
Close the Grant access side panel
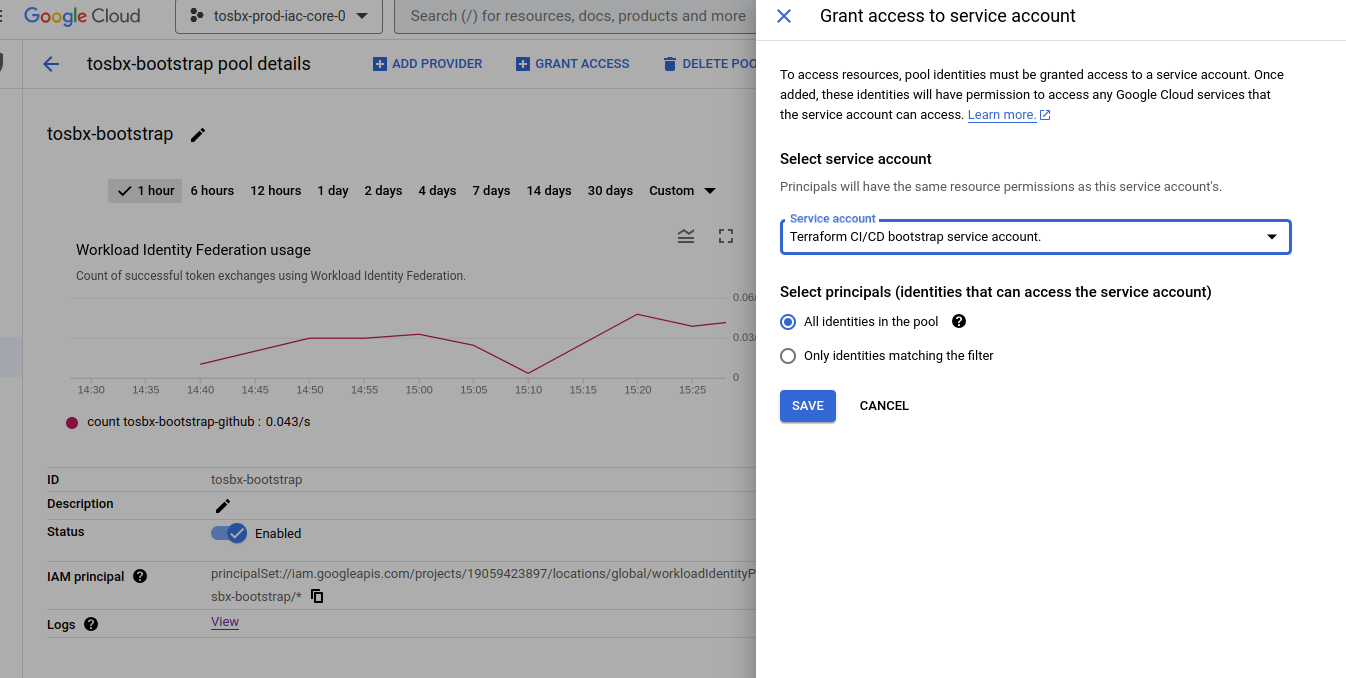(784, 16)
